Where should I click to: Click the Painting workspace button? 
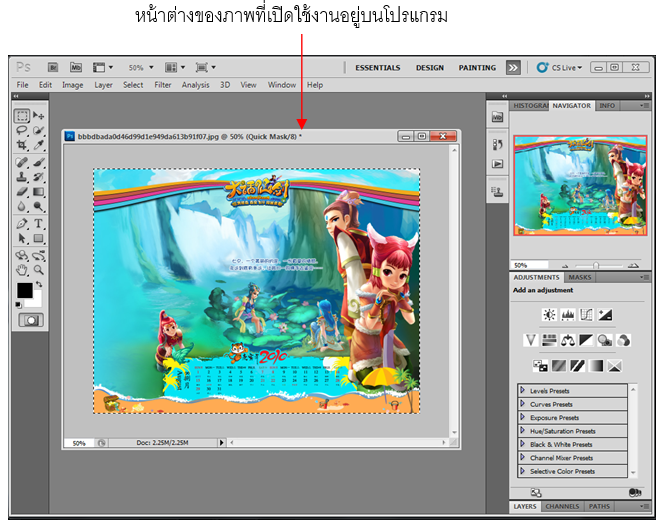coord(477,68)
